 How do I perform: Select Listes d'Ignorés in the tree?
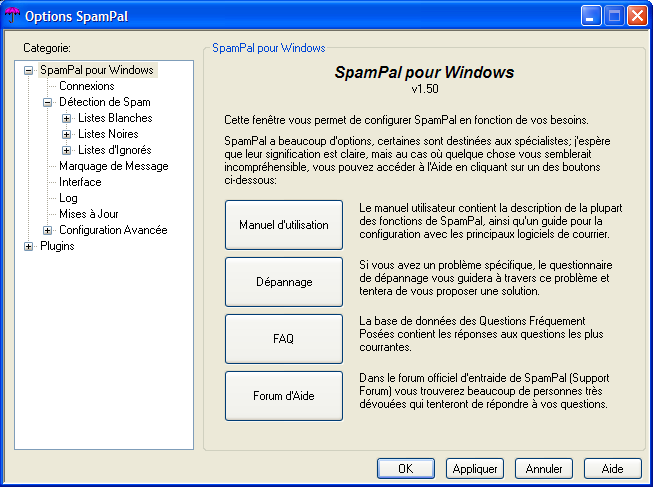(x=115, y=150)
